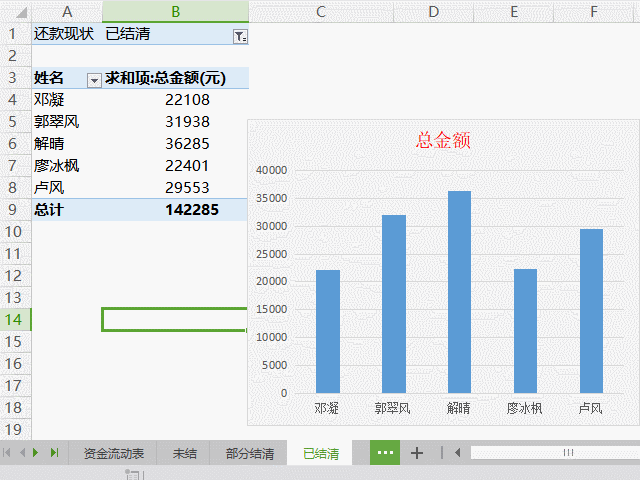The width and height of the screenshot is (640, 480).
Task: Show more sheets with the green ellipsis button
Action: pos(385,452)
